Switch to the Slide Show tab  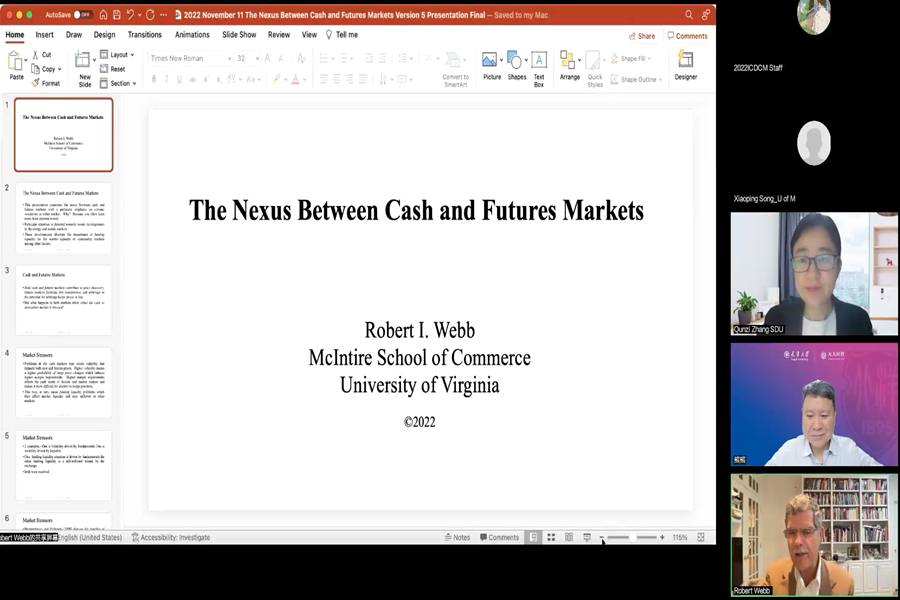(x=239, y=34)
